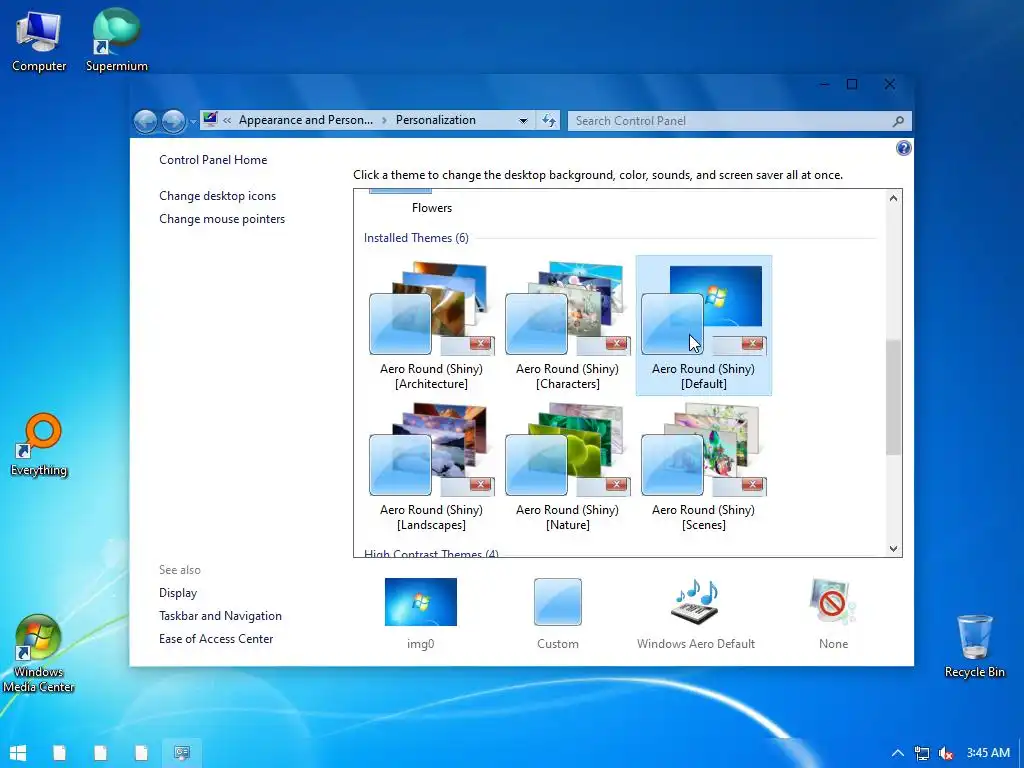Apply Aero Round (Shiny) [Scenes] theme
Screen dimensions: 1024x768
pyautogui.click(x=703, y=466)
